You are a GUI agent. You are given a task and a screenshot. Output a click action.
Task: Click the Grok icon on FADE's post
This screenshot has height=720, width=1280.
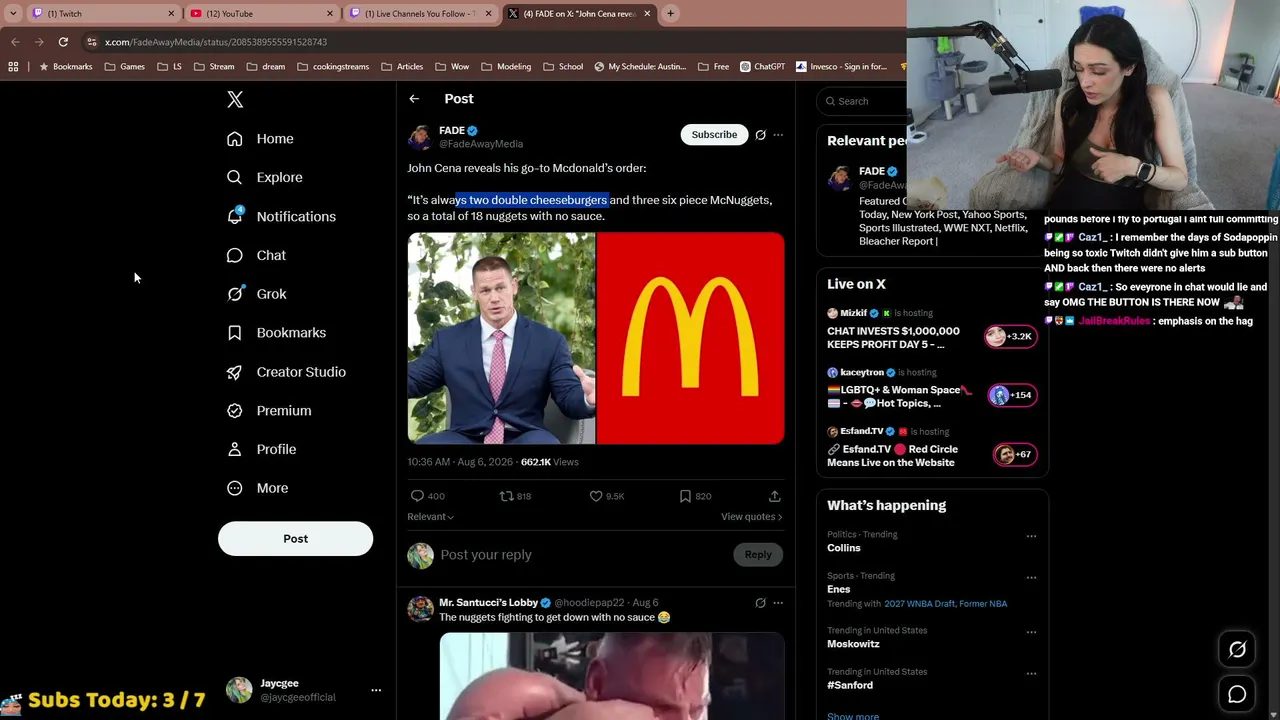click(x=760, y=135)
